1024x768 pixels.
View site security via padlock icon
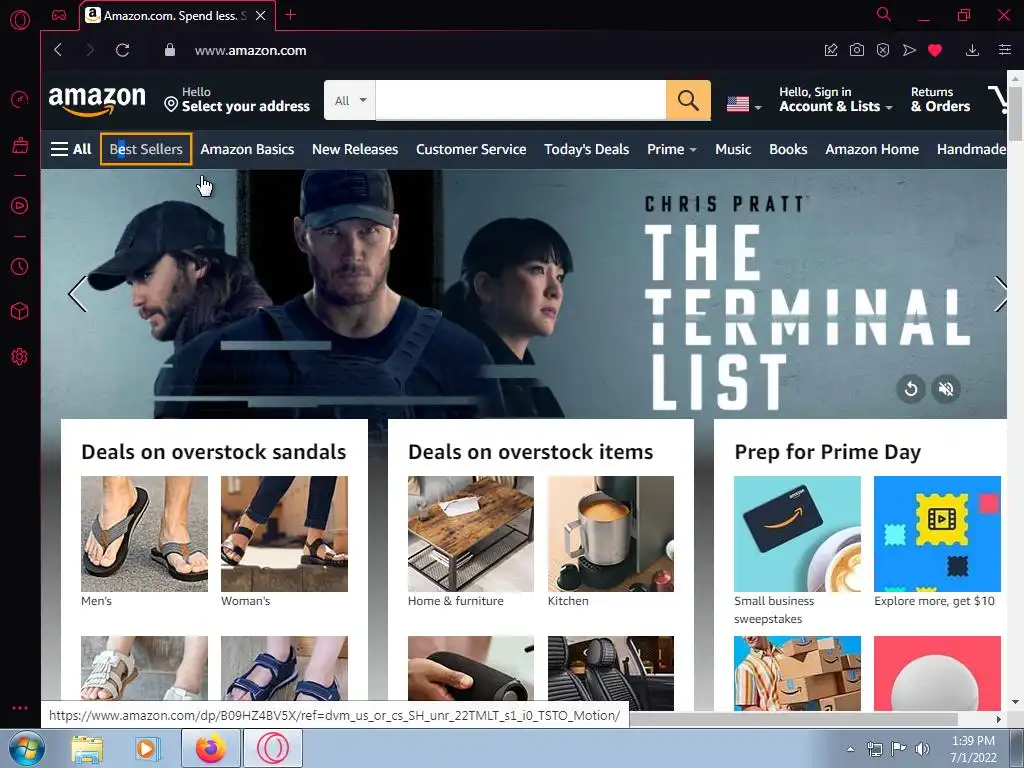pos(170,50)
